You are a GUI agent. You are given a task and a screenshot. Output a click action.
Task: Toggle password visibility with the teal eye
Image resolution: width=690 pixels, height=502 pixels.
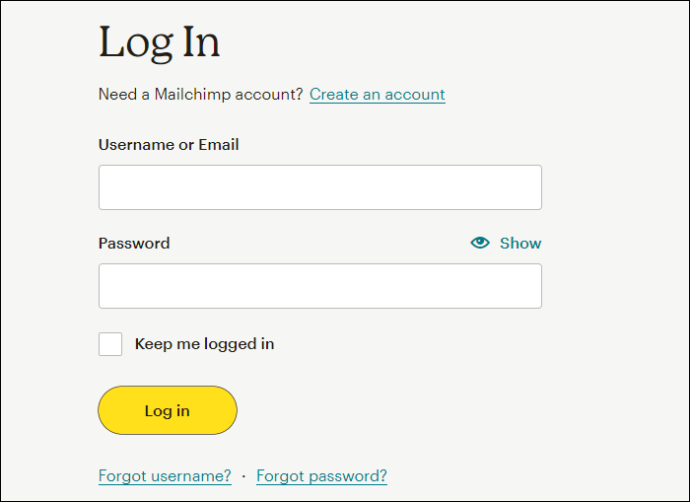pyautogui.click(x=480, y=242)
